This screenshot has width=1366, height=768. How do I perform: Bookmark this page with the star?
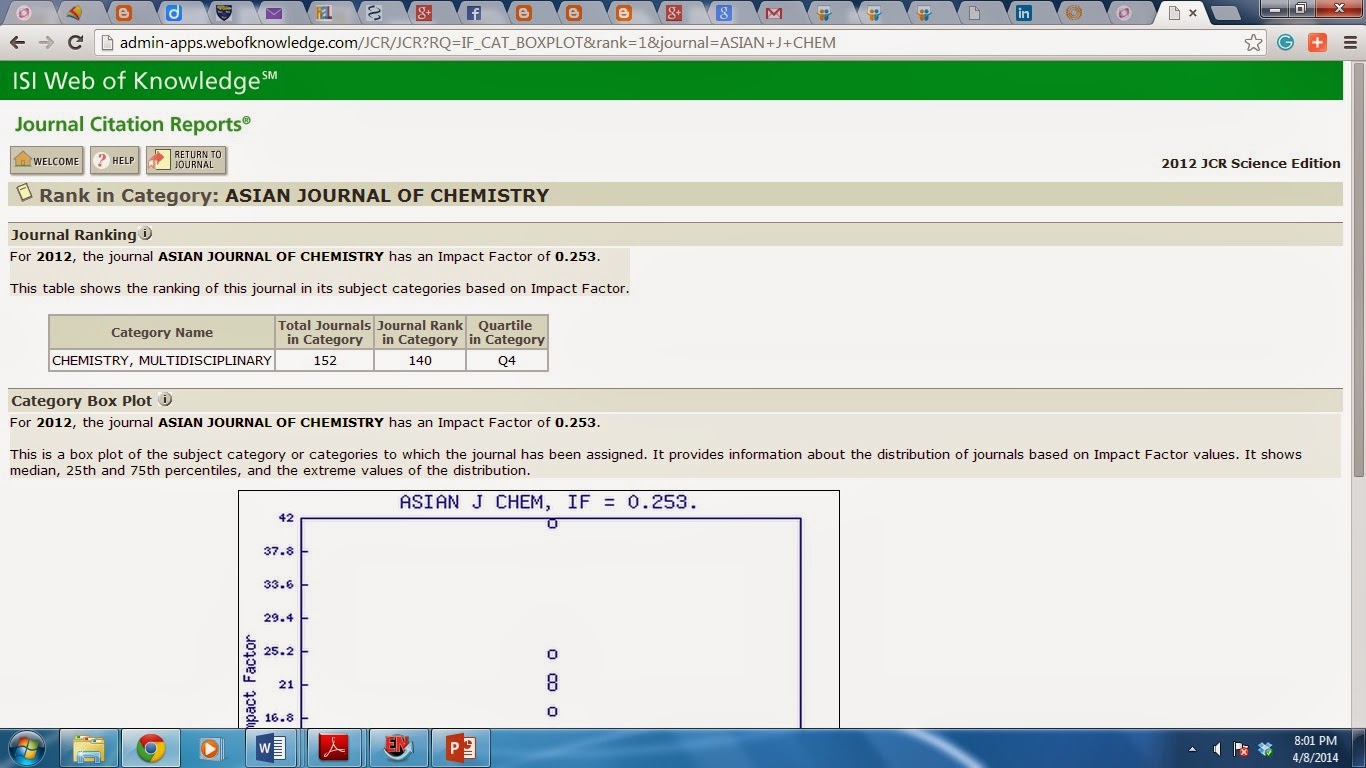(1254, 43)
